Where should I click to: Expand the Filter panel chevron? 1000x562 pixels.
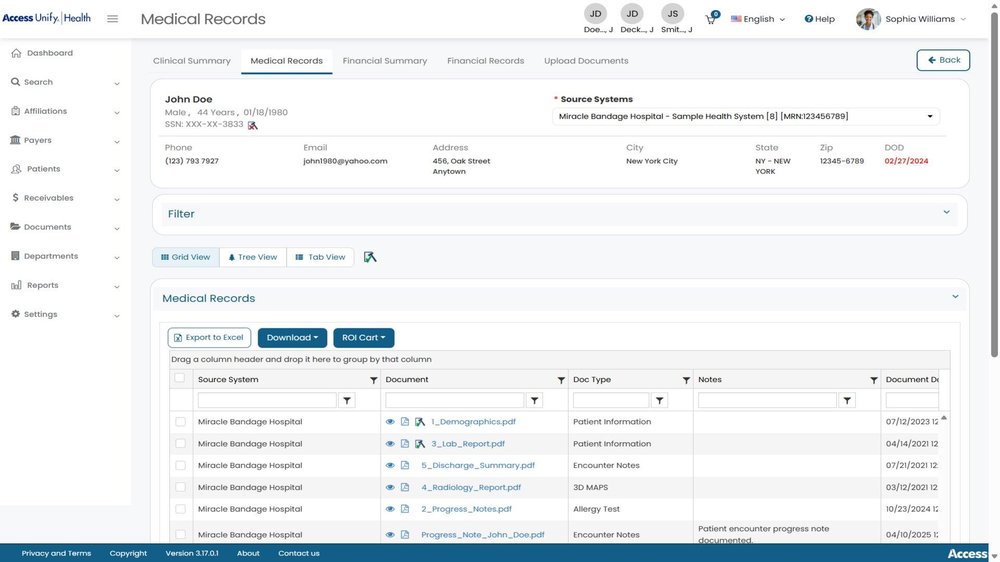(x=946, y=212)
